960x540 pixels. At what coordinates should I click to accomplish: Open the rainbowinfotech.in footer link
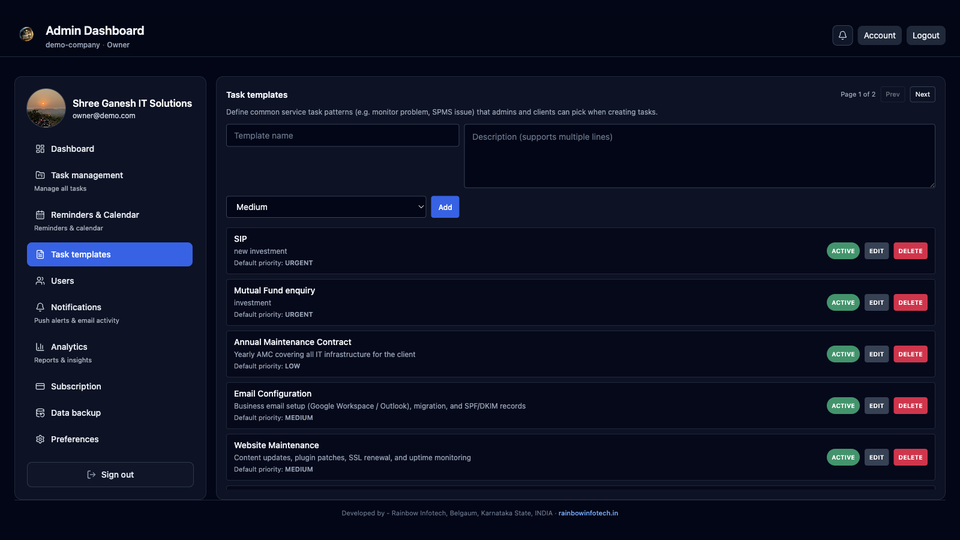(x=588, y=513)
